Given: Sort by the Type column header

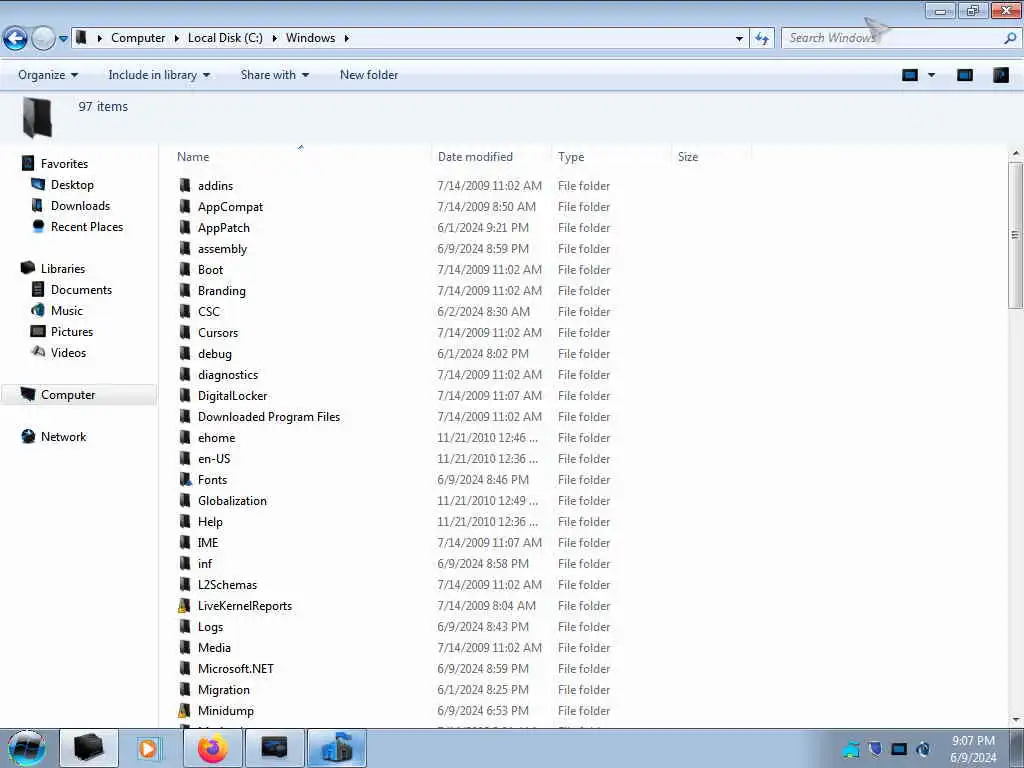Looking at the screenshot, I should tap(571, 157).
